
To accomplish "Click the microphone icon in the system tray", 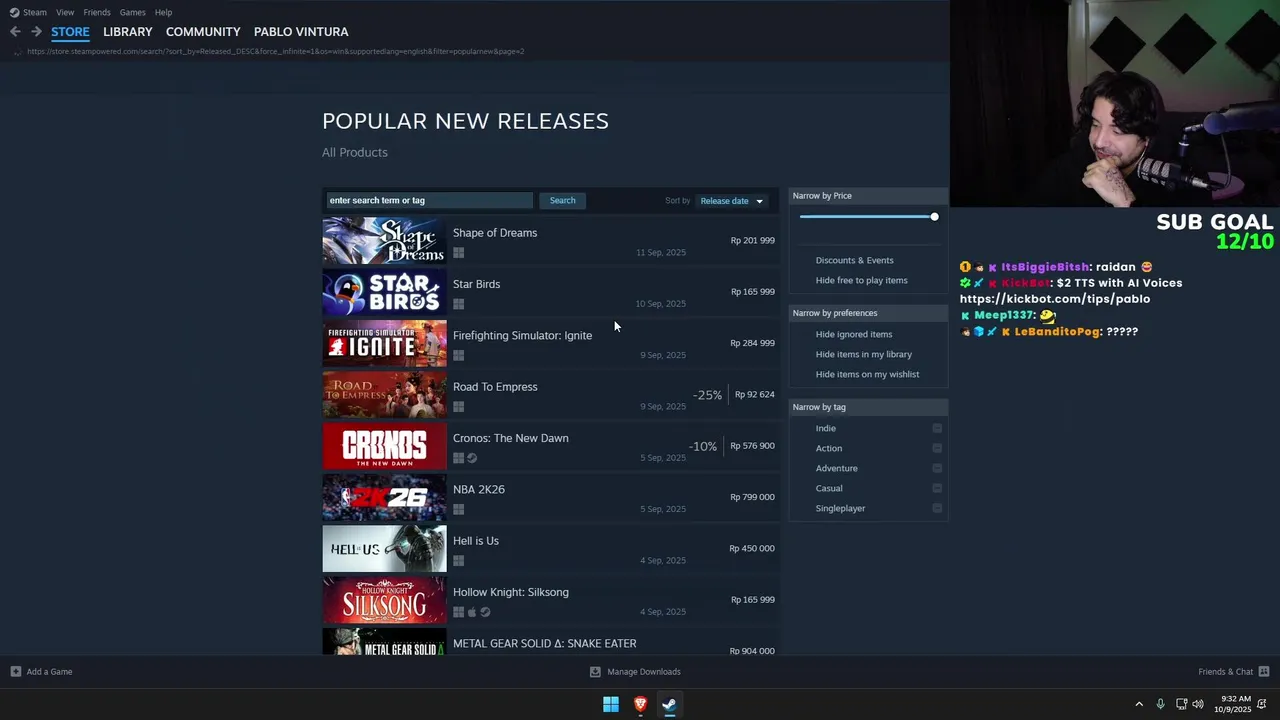I will (1160, 704).
